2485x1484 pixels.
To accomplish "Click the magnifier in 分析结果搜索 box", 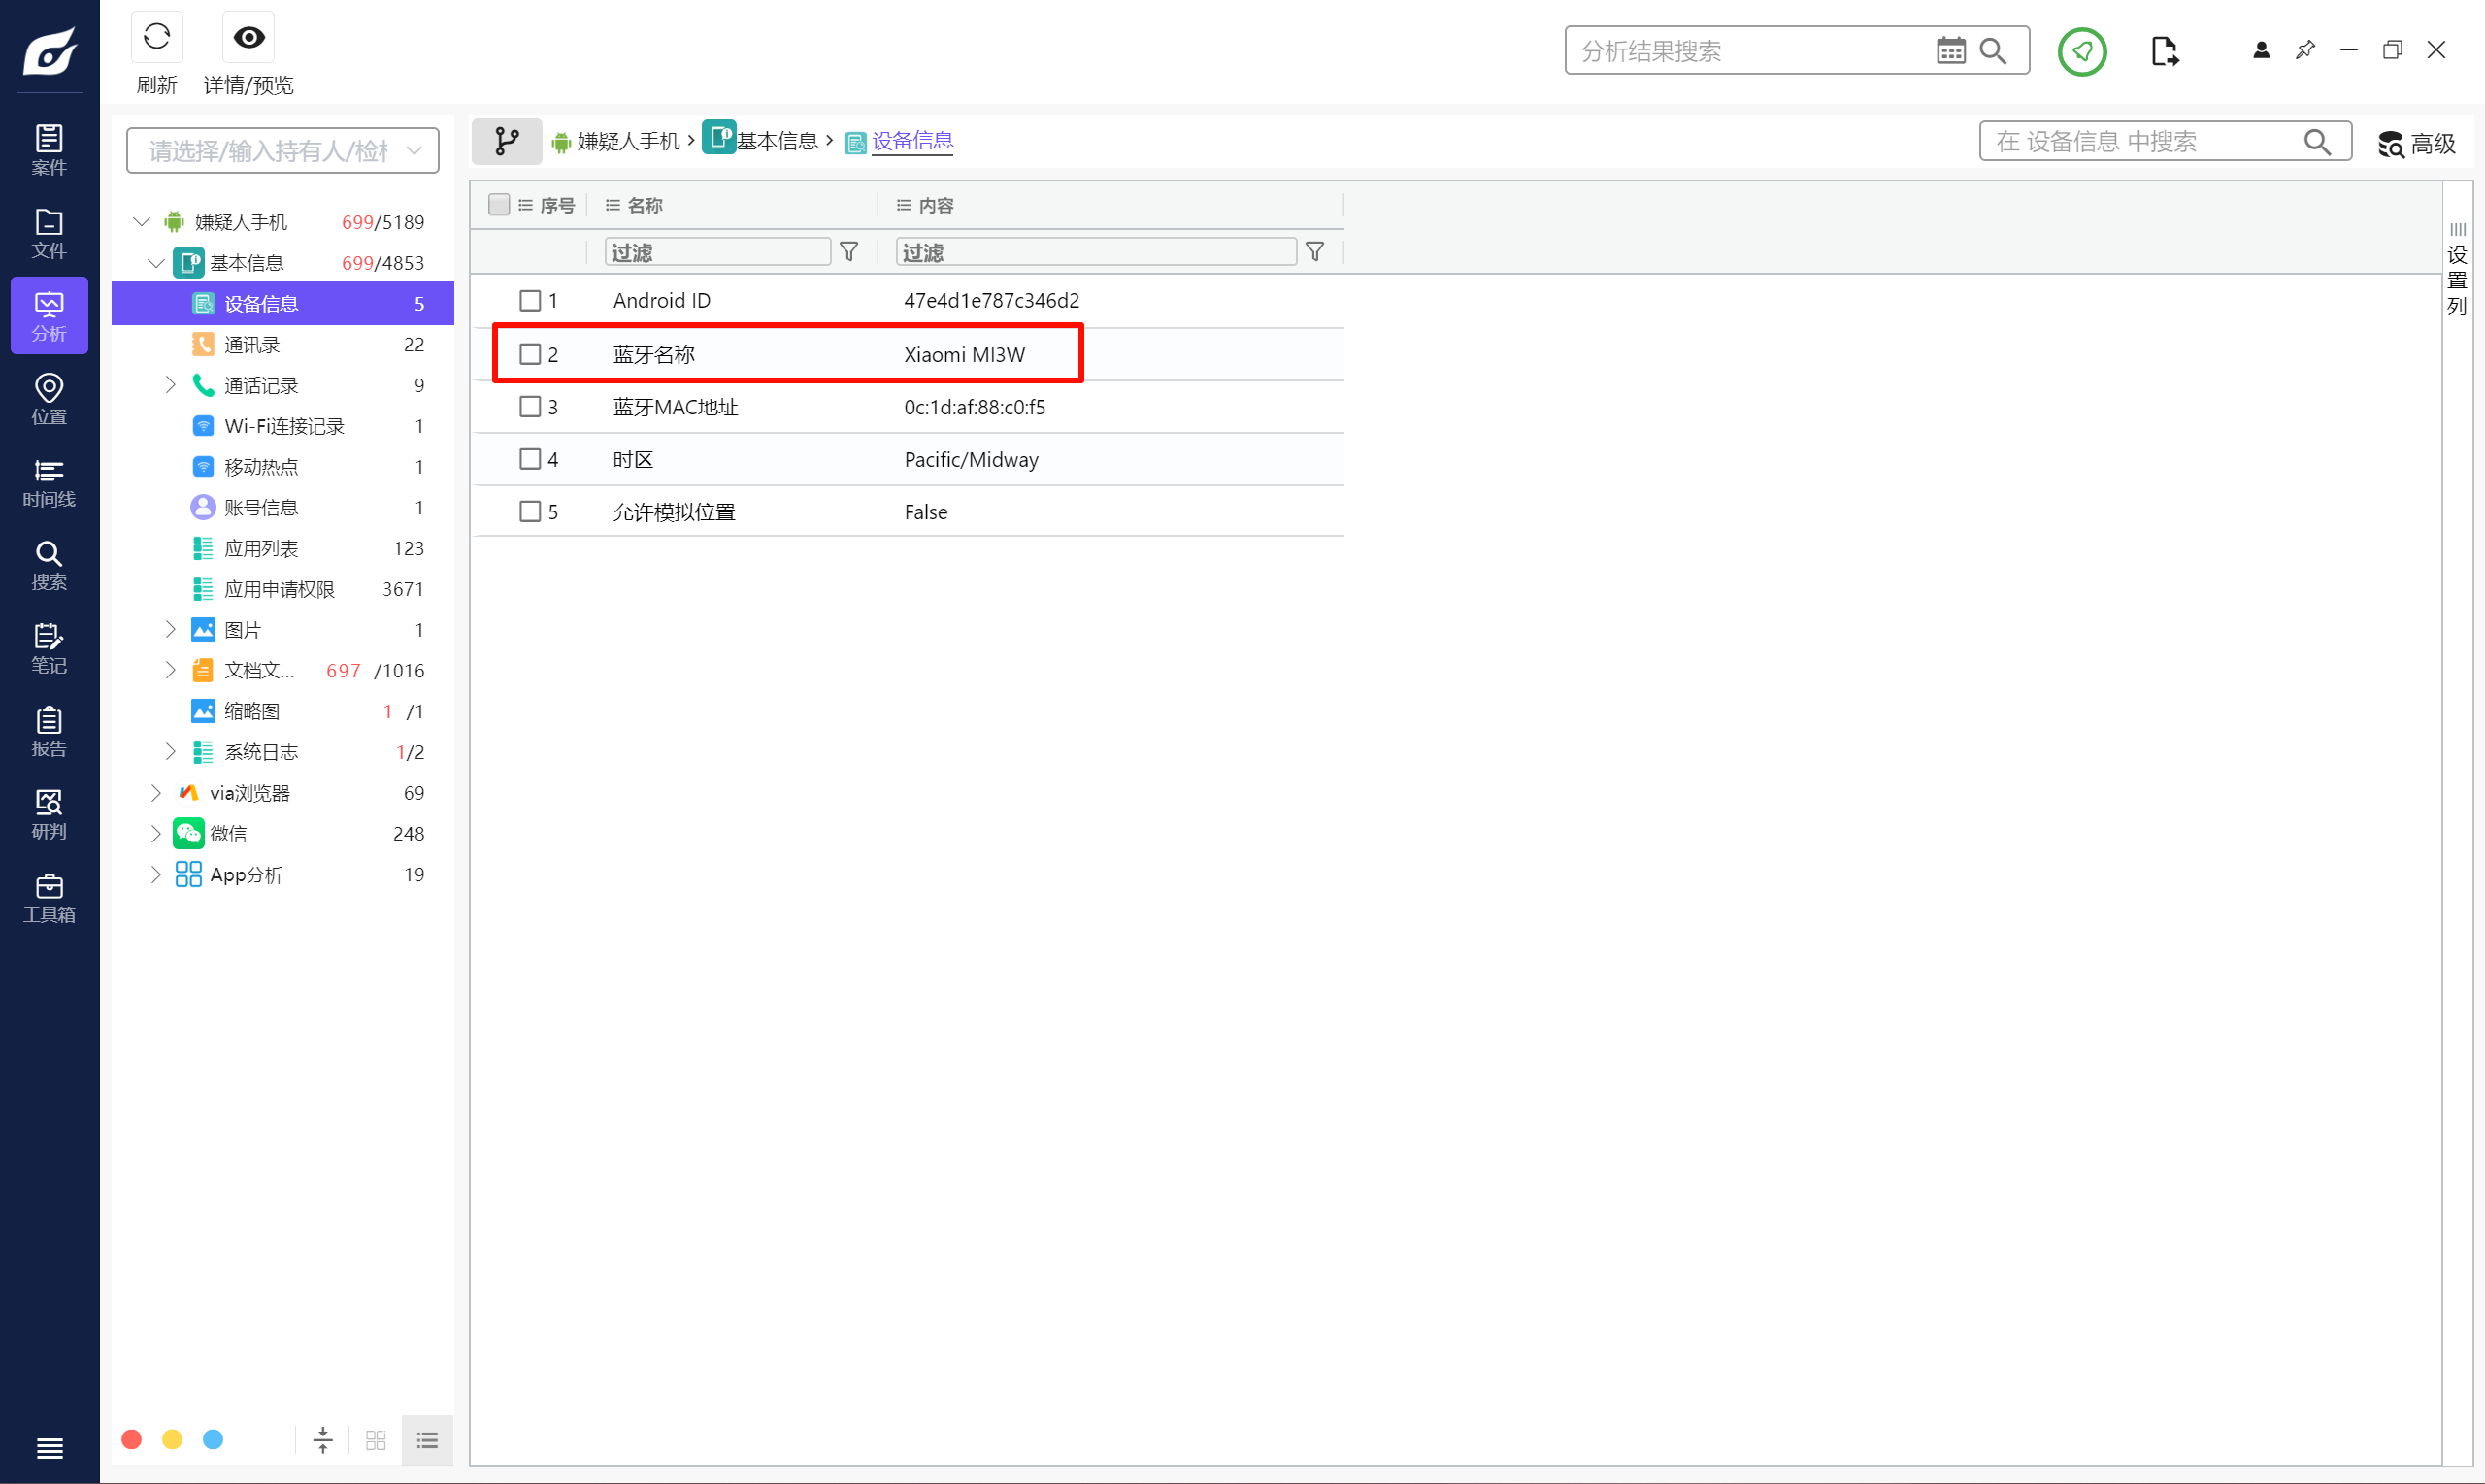I will click(x=1993, y=51).
